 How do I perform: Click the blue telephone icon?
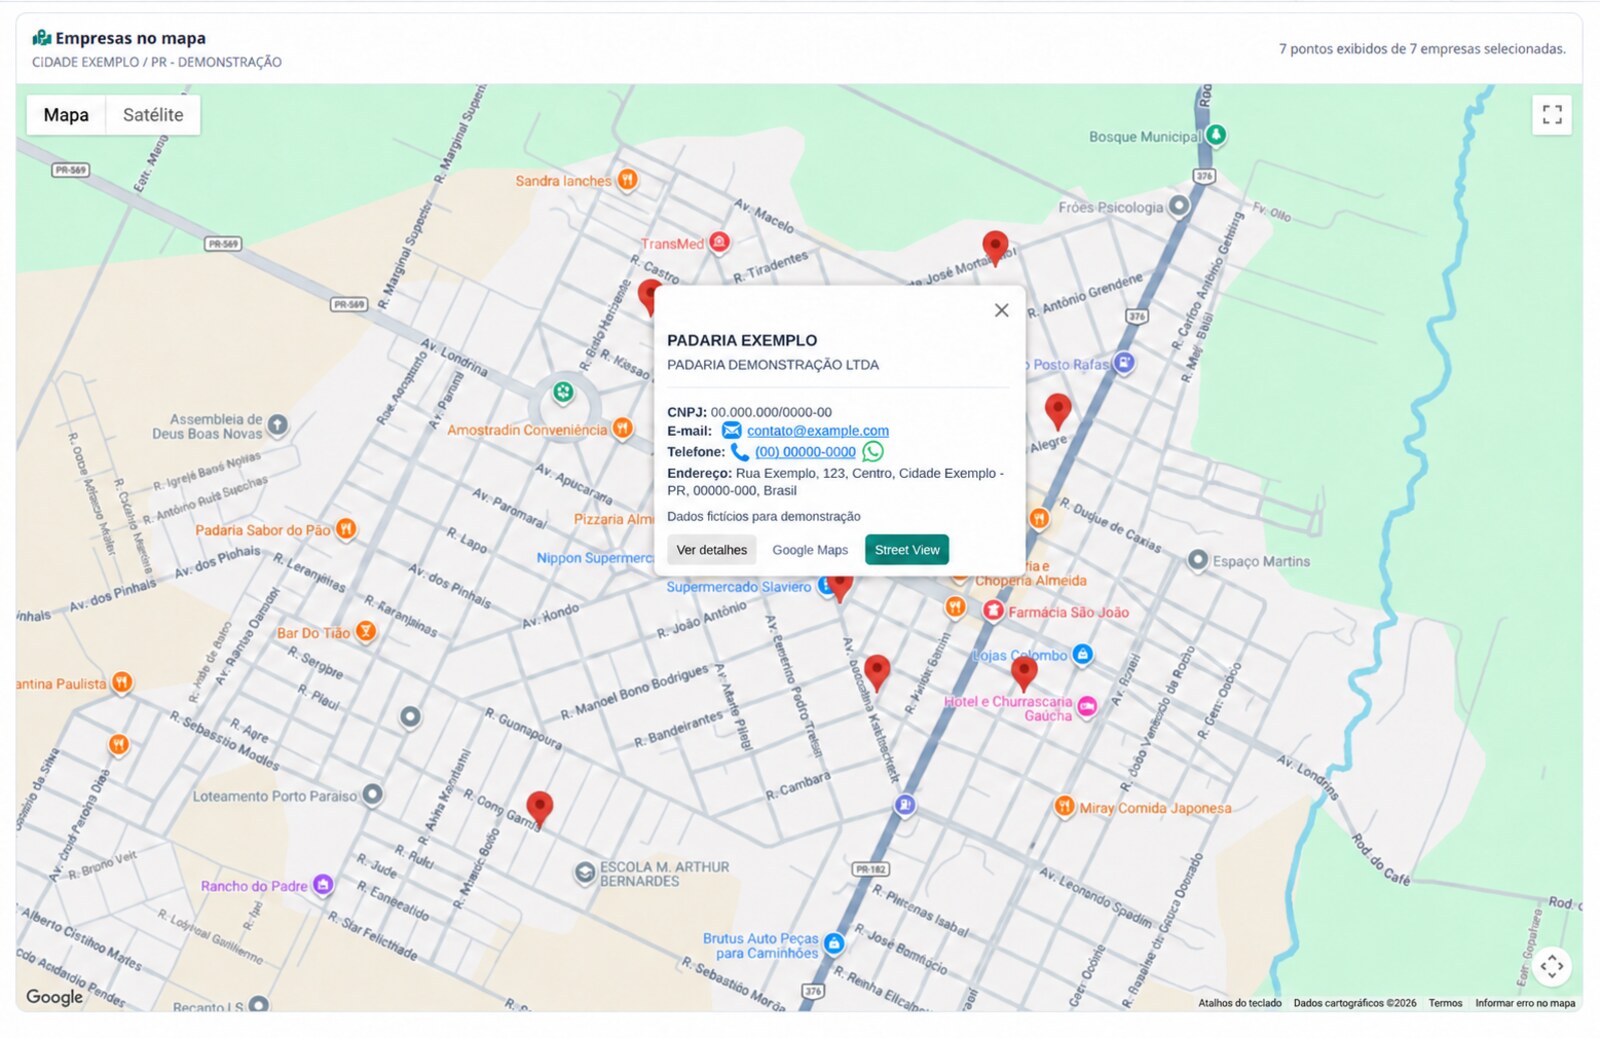tap(740, 452)
